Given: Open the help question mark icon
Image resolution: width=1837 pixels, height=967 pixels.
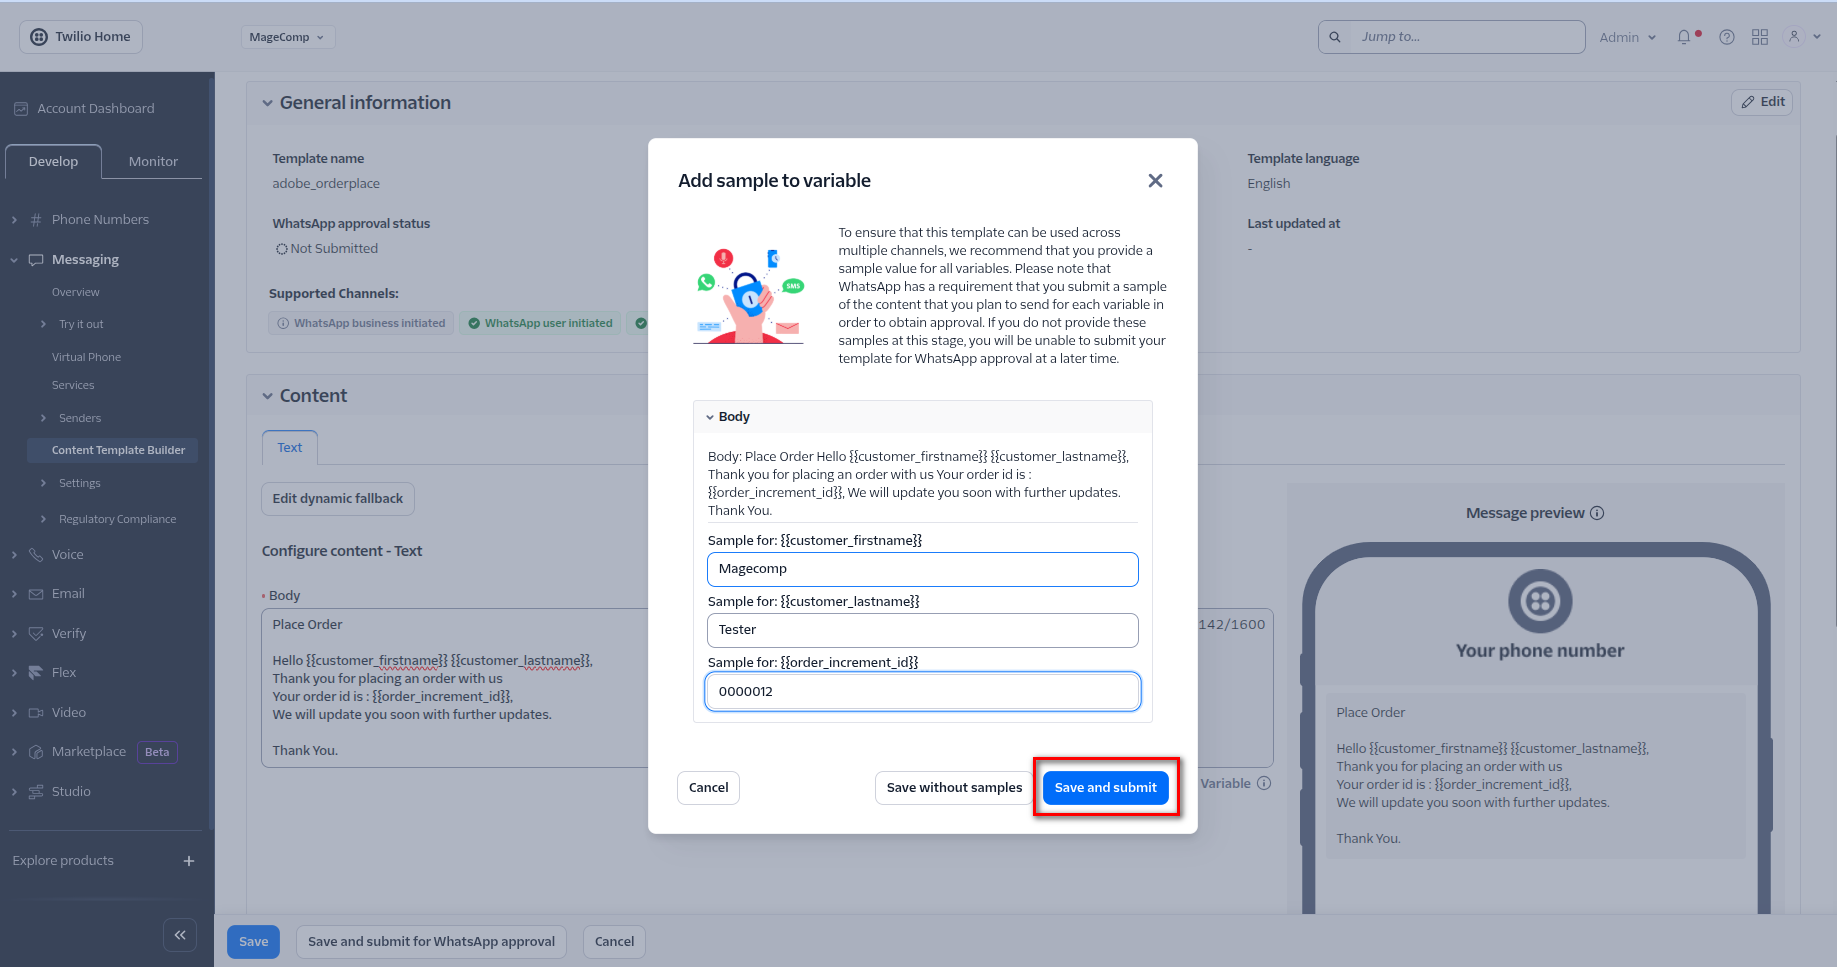Looking at the screenshot, I should coord(1727,37).
